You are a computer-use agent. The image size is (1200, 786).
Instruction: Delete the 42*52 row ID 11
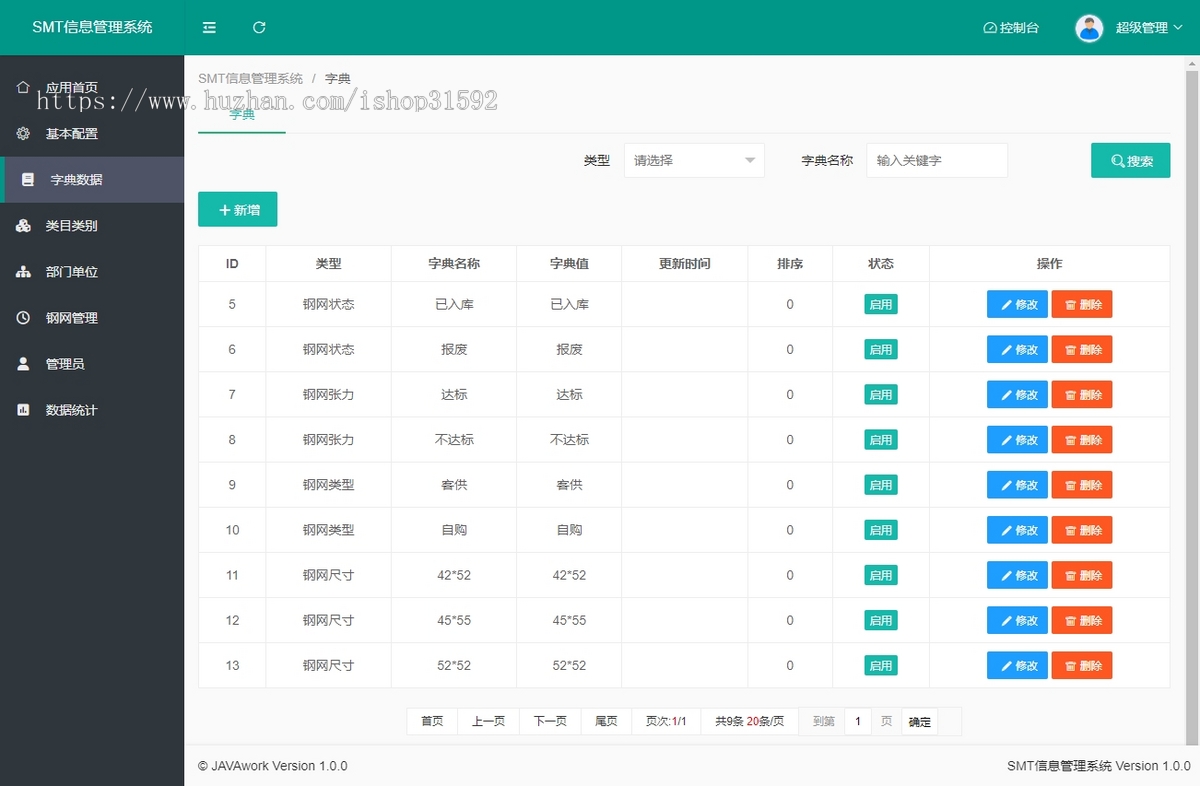[1082, 575]
